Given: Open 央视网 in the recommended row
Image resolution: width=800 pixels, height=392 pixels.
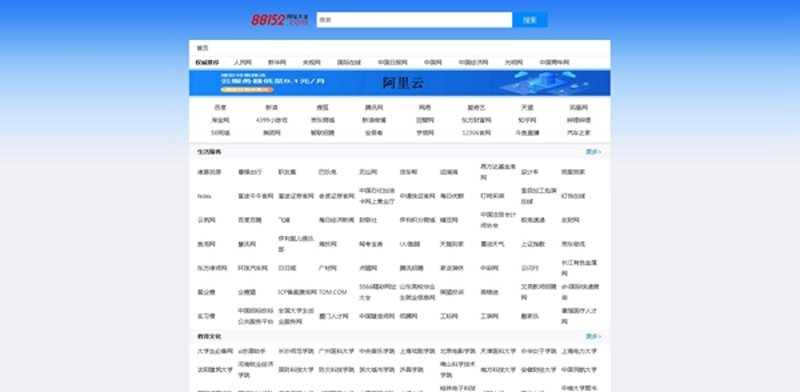Looking at the screenshot, I should tap(311, 62).
